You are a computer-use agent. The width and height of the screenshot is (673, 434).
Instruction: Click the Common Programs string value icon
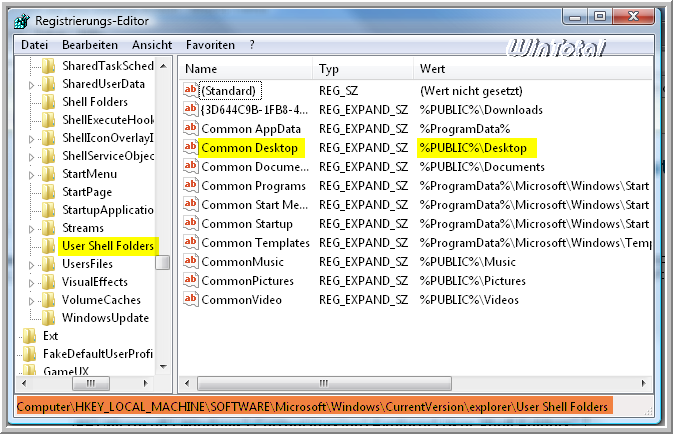(x=191, y=185)
